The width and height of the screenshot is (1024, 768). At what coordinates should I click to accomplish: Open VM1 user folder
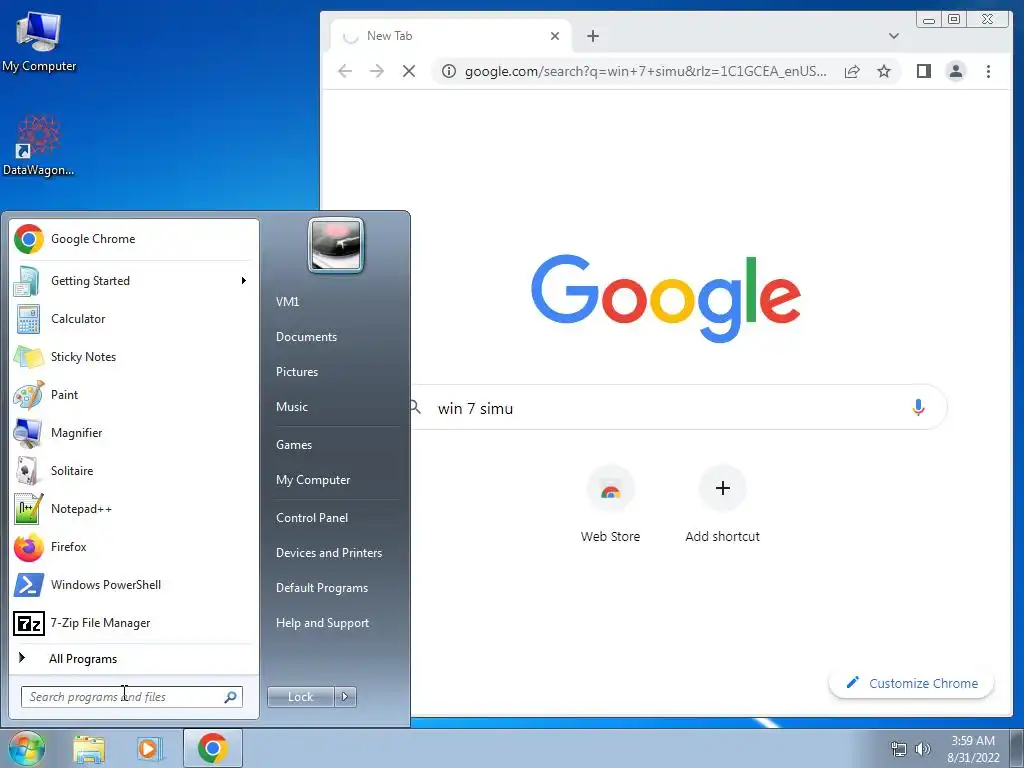[287, 302]
